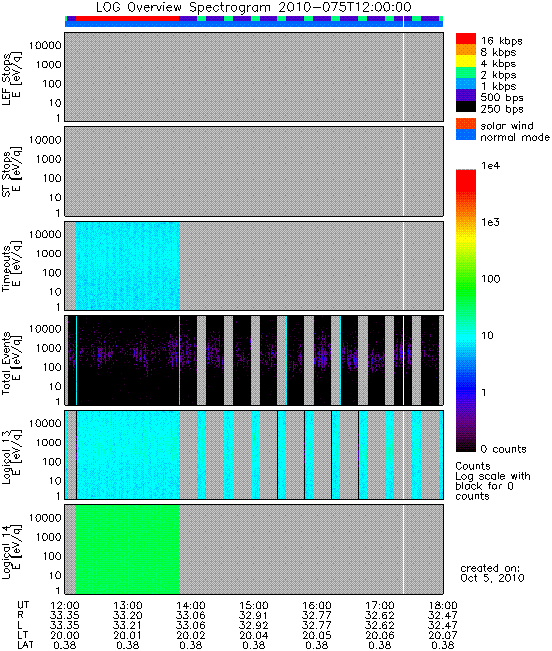
Task: Click the R value 33.35
Action: pyautogui.click(x=65, y=615)
